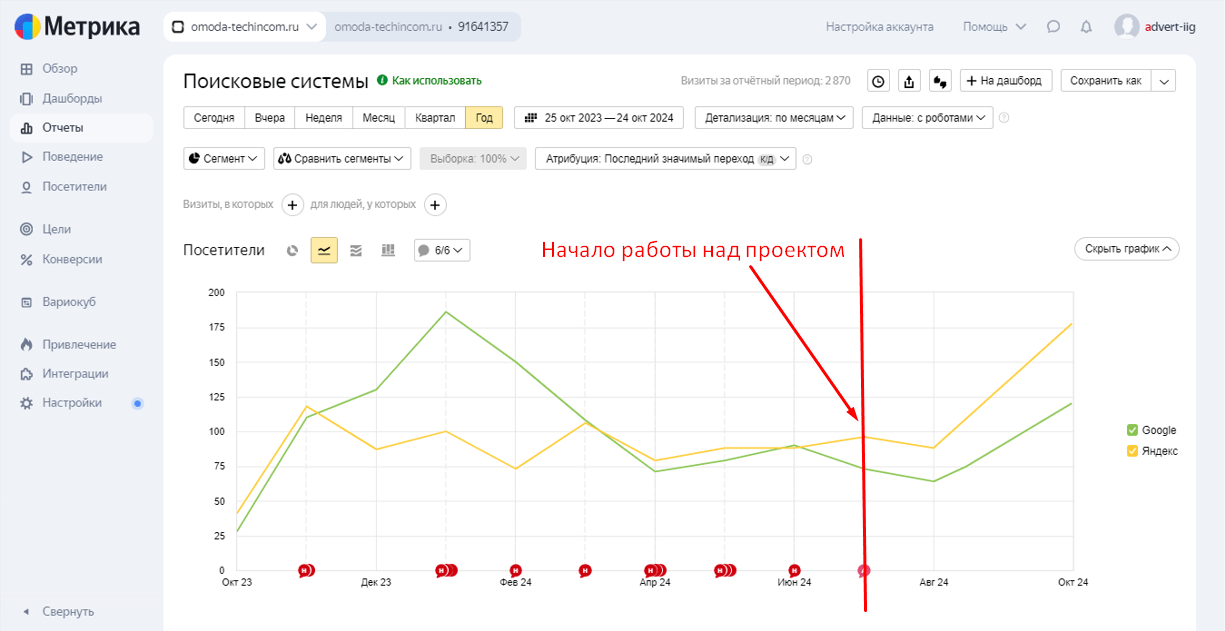Switch to the stacked area chart icon
The image size is (1225, 631).
tap(356, 250)
